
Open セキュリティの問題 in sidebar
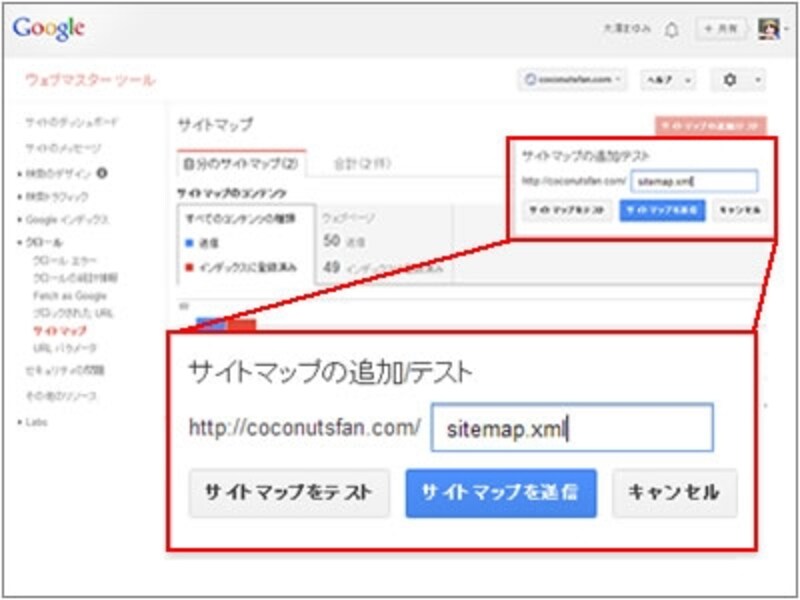click(65, 370)
